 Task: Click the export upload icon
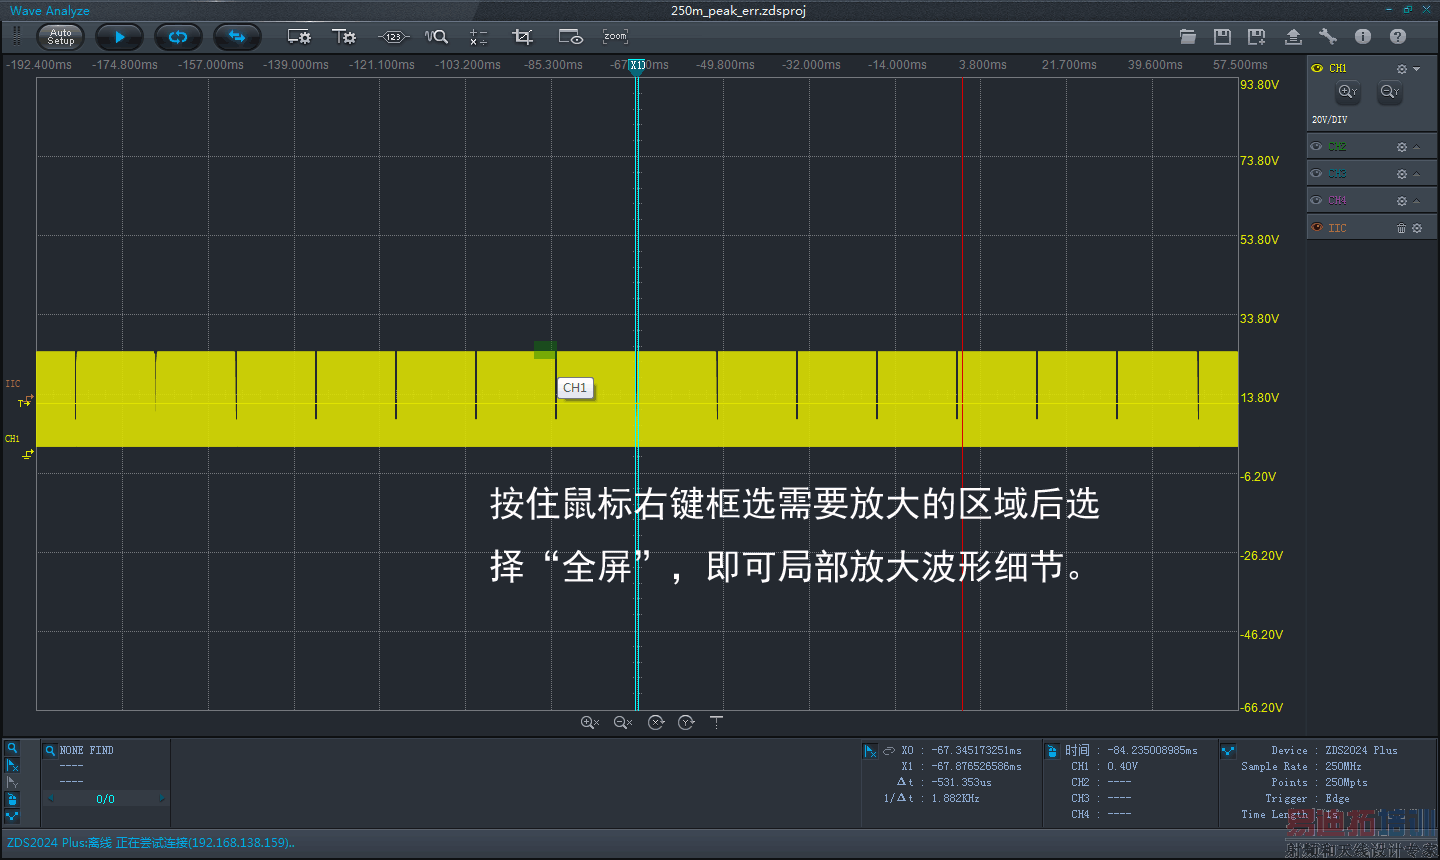[x=1293, y=37]
